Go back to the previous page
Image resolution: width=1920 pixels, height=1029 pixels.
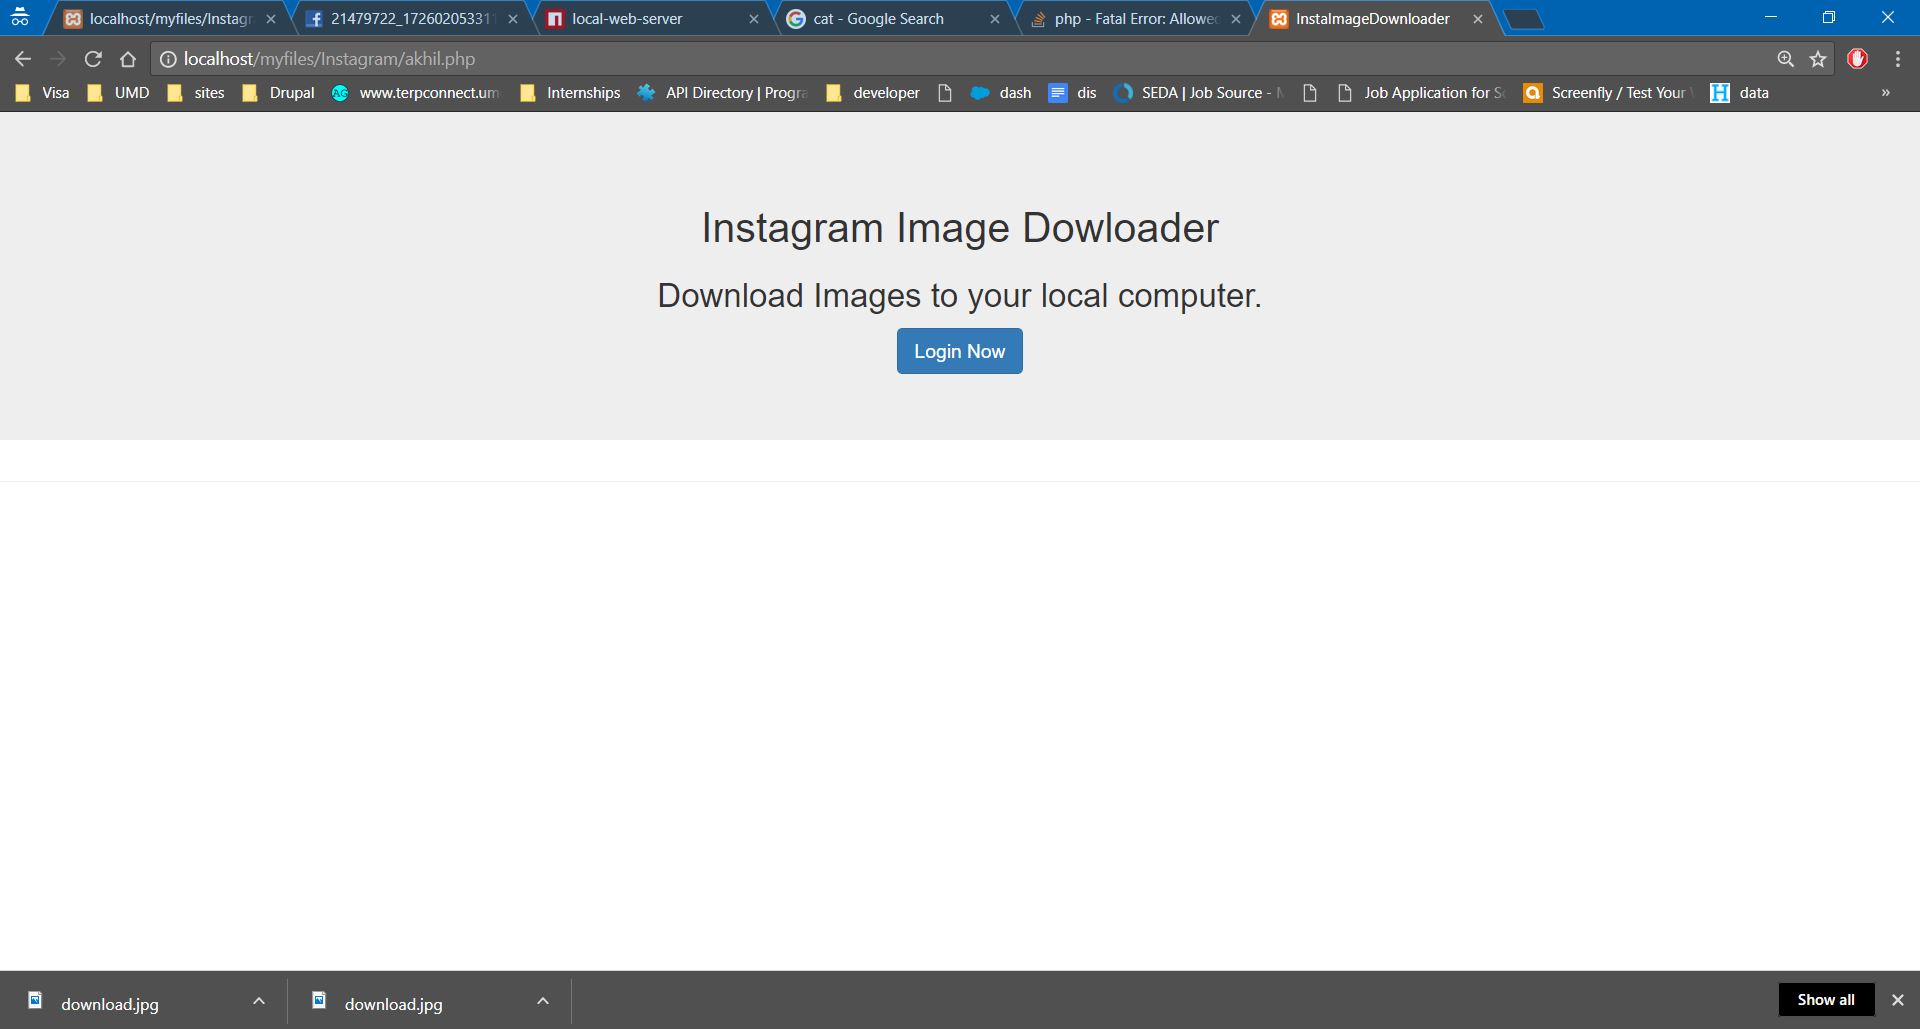tap(23, 59)
